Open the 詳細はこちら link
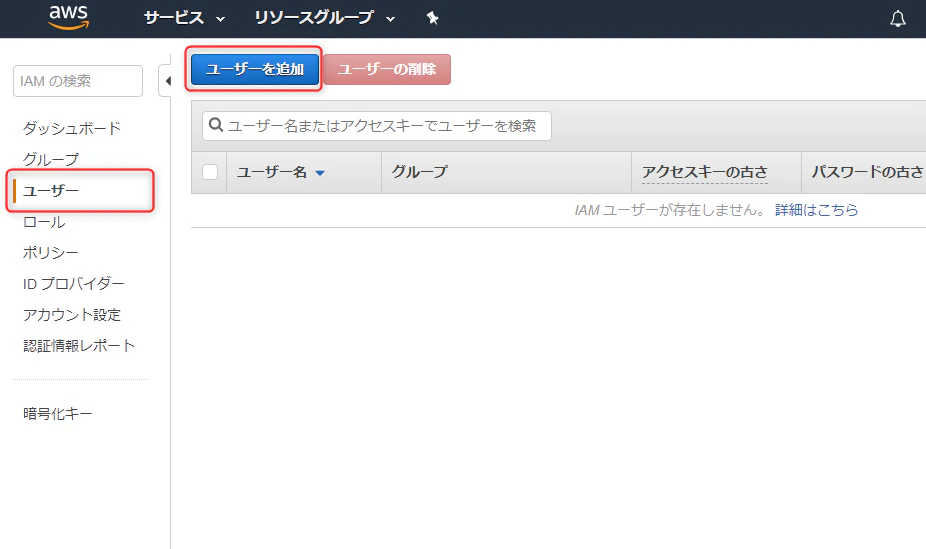 coord(816,210)
